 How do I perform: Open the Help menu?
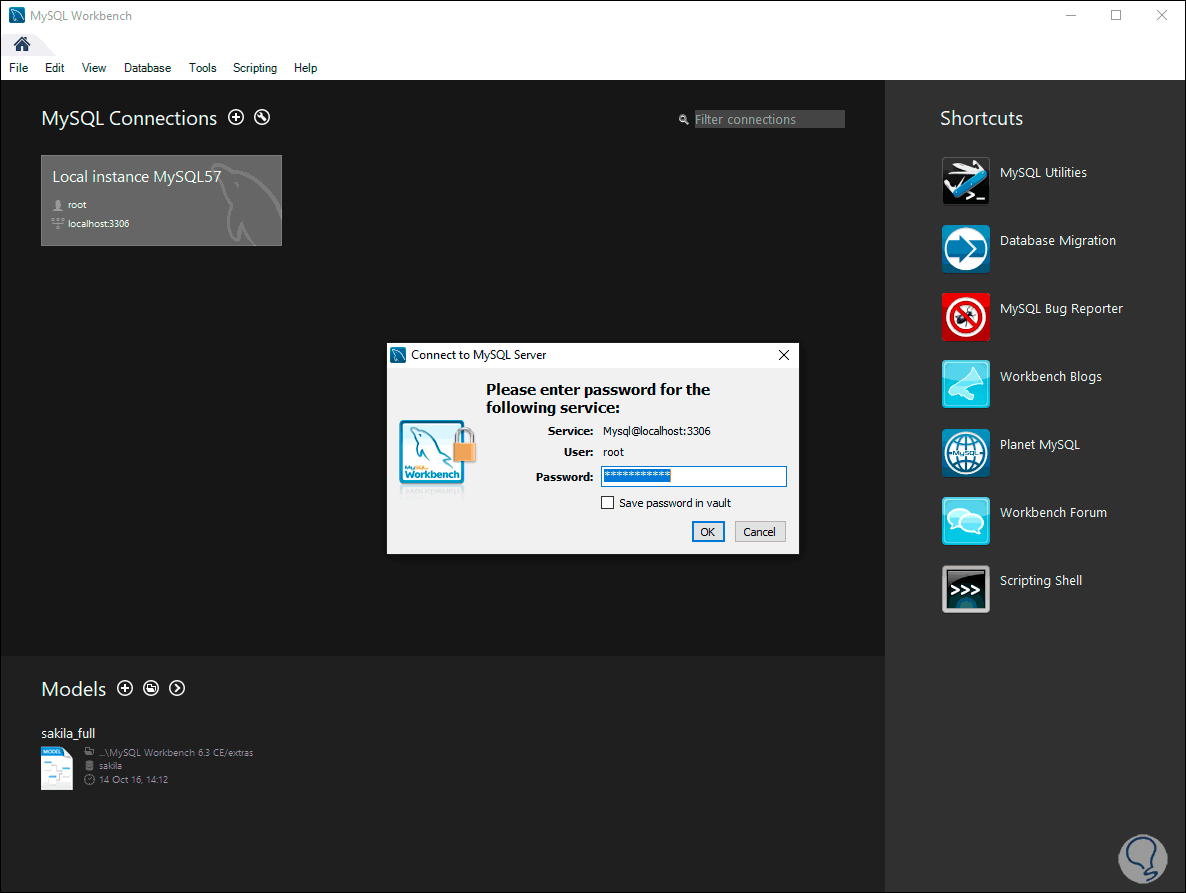point(306,68)
